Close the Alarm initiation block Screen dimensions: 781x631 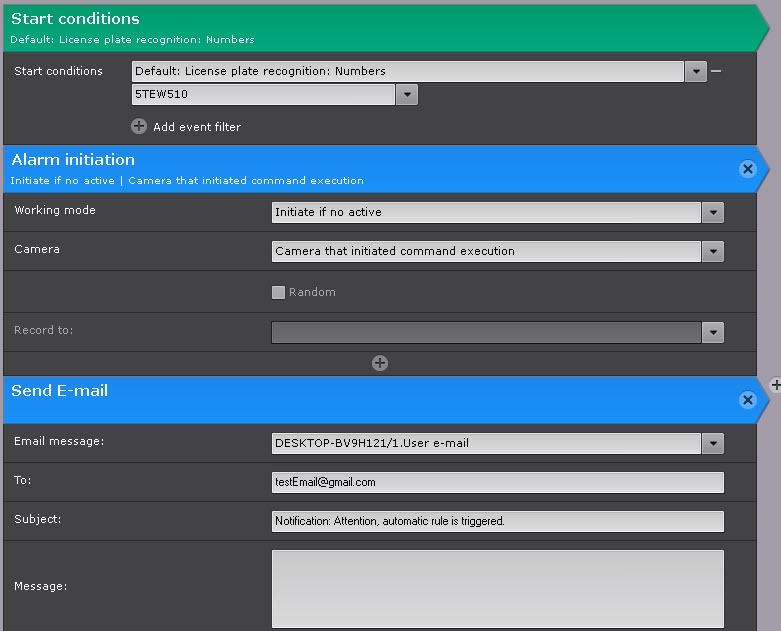tap(747, 169)
